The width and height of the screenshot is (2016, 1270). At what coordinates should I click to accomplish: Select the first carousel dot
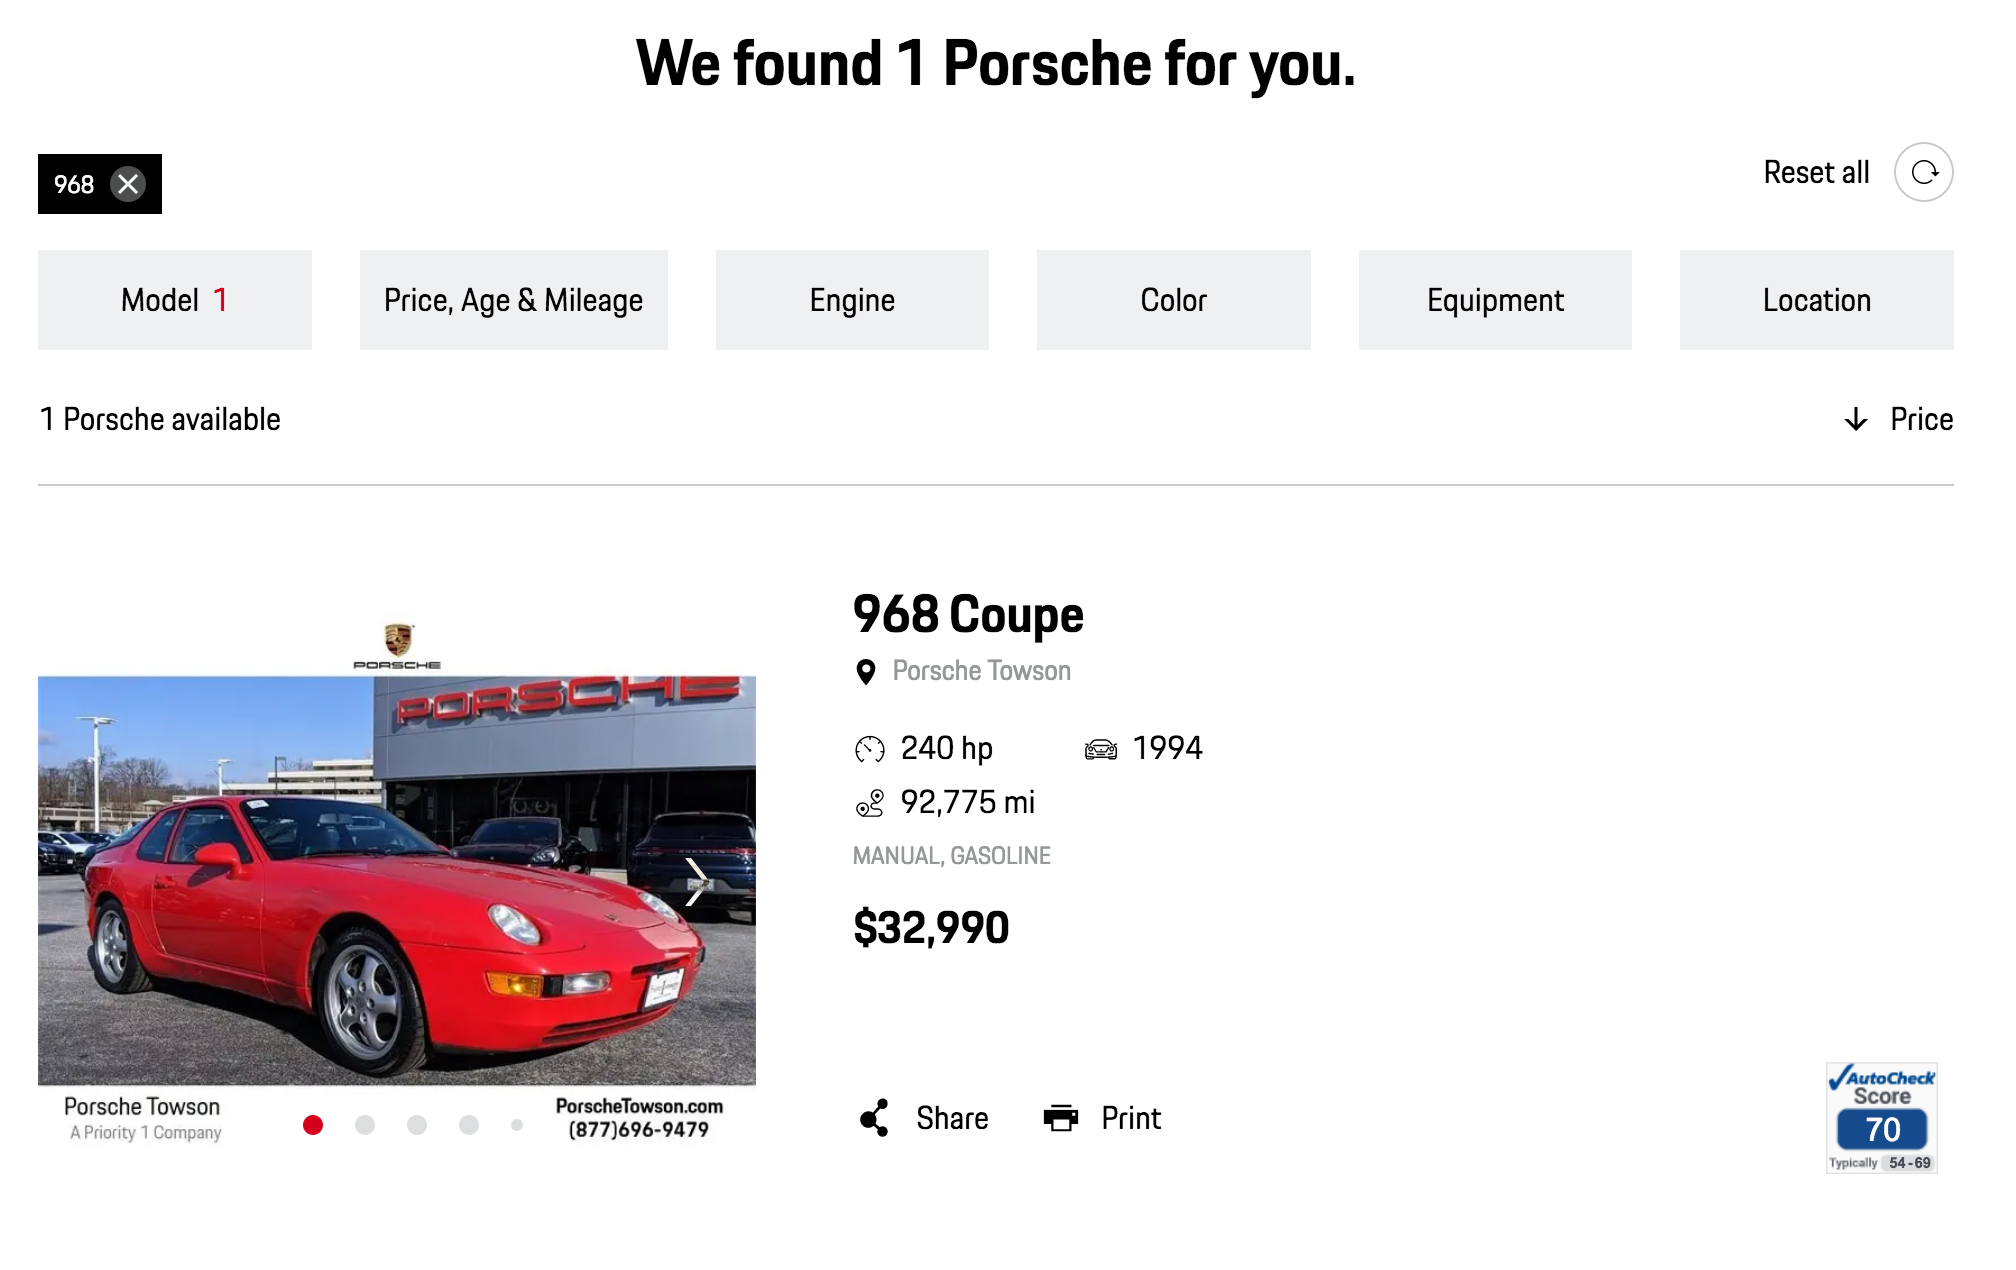click(313, 1125)
